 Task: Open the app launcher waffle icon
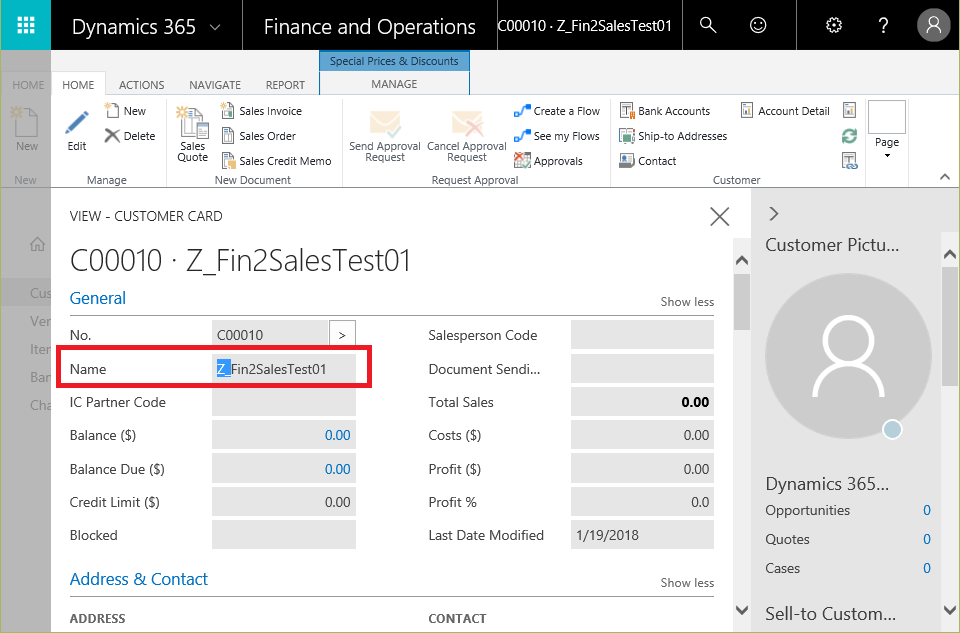pyautogui.click(x=26, y=25)
